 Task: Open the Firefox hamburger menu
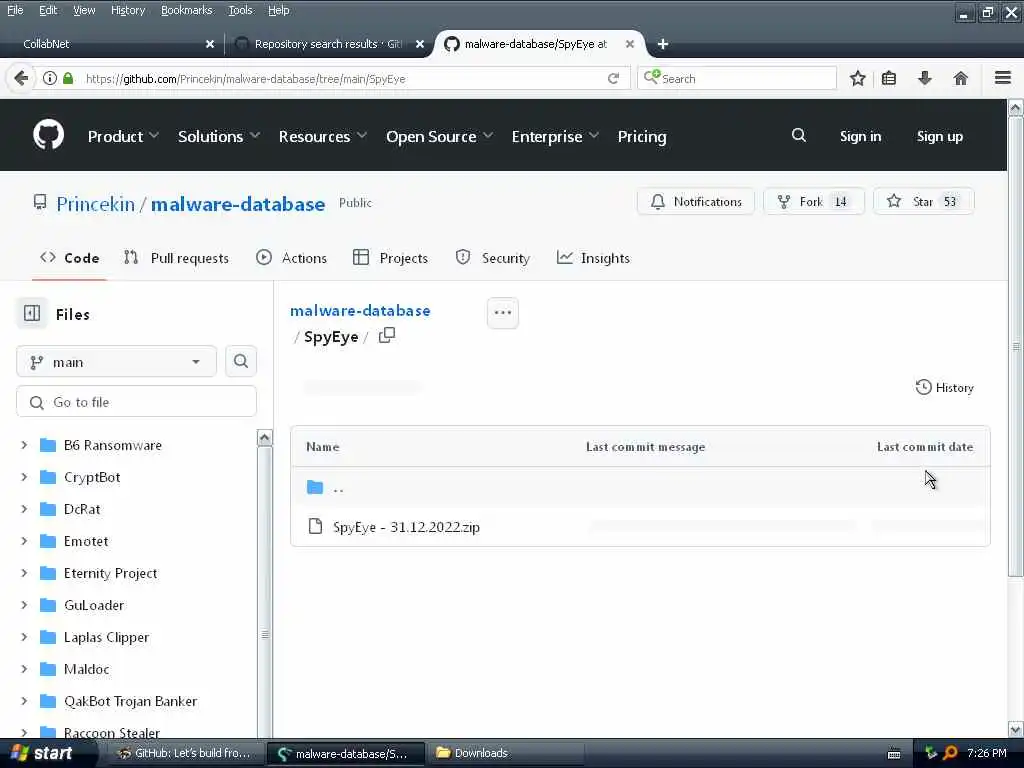click(x=1003, y=78)
